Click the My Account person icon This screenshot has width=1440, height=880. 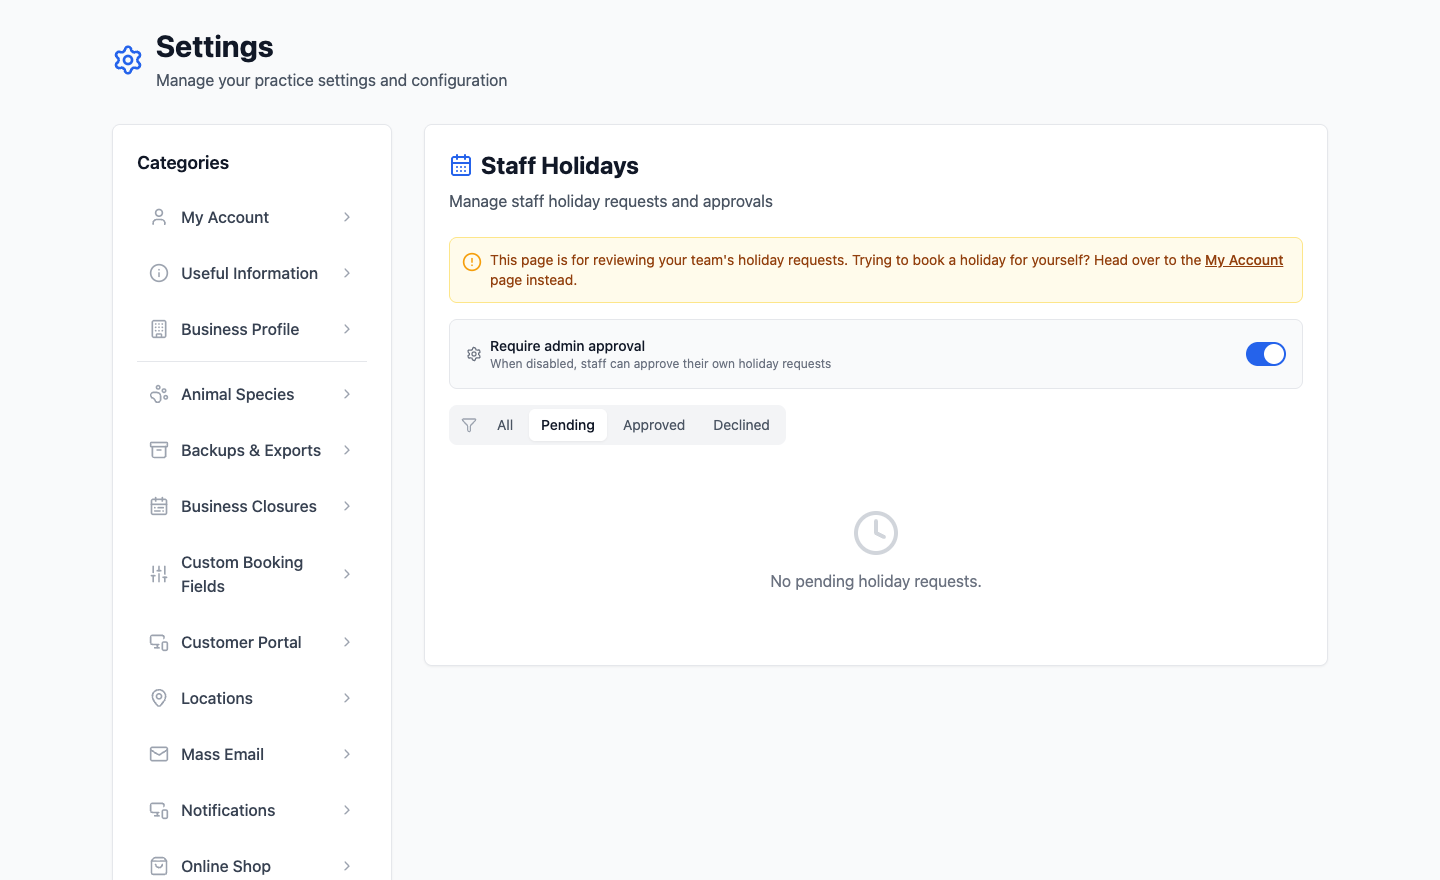(159, 217)
